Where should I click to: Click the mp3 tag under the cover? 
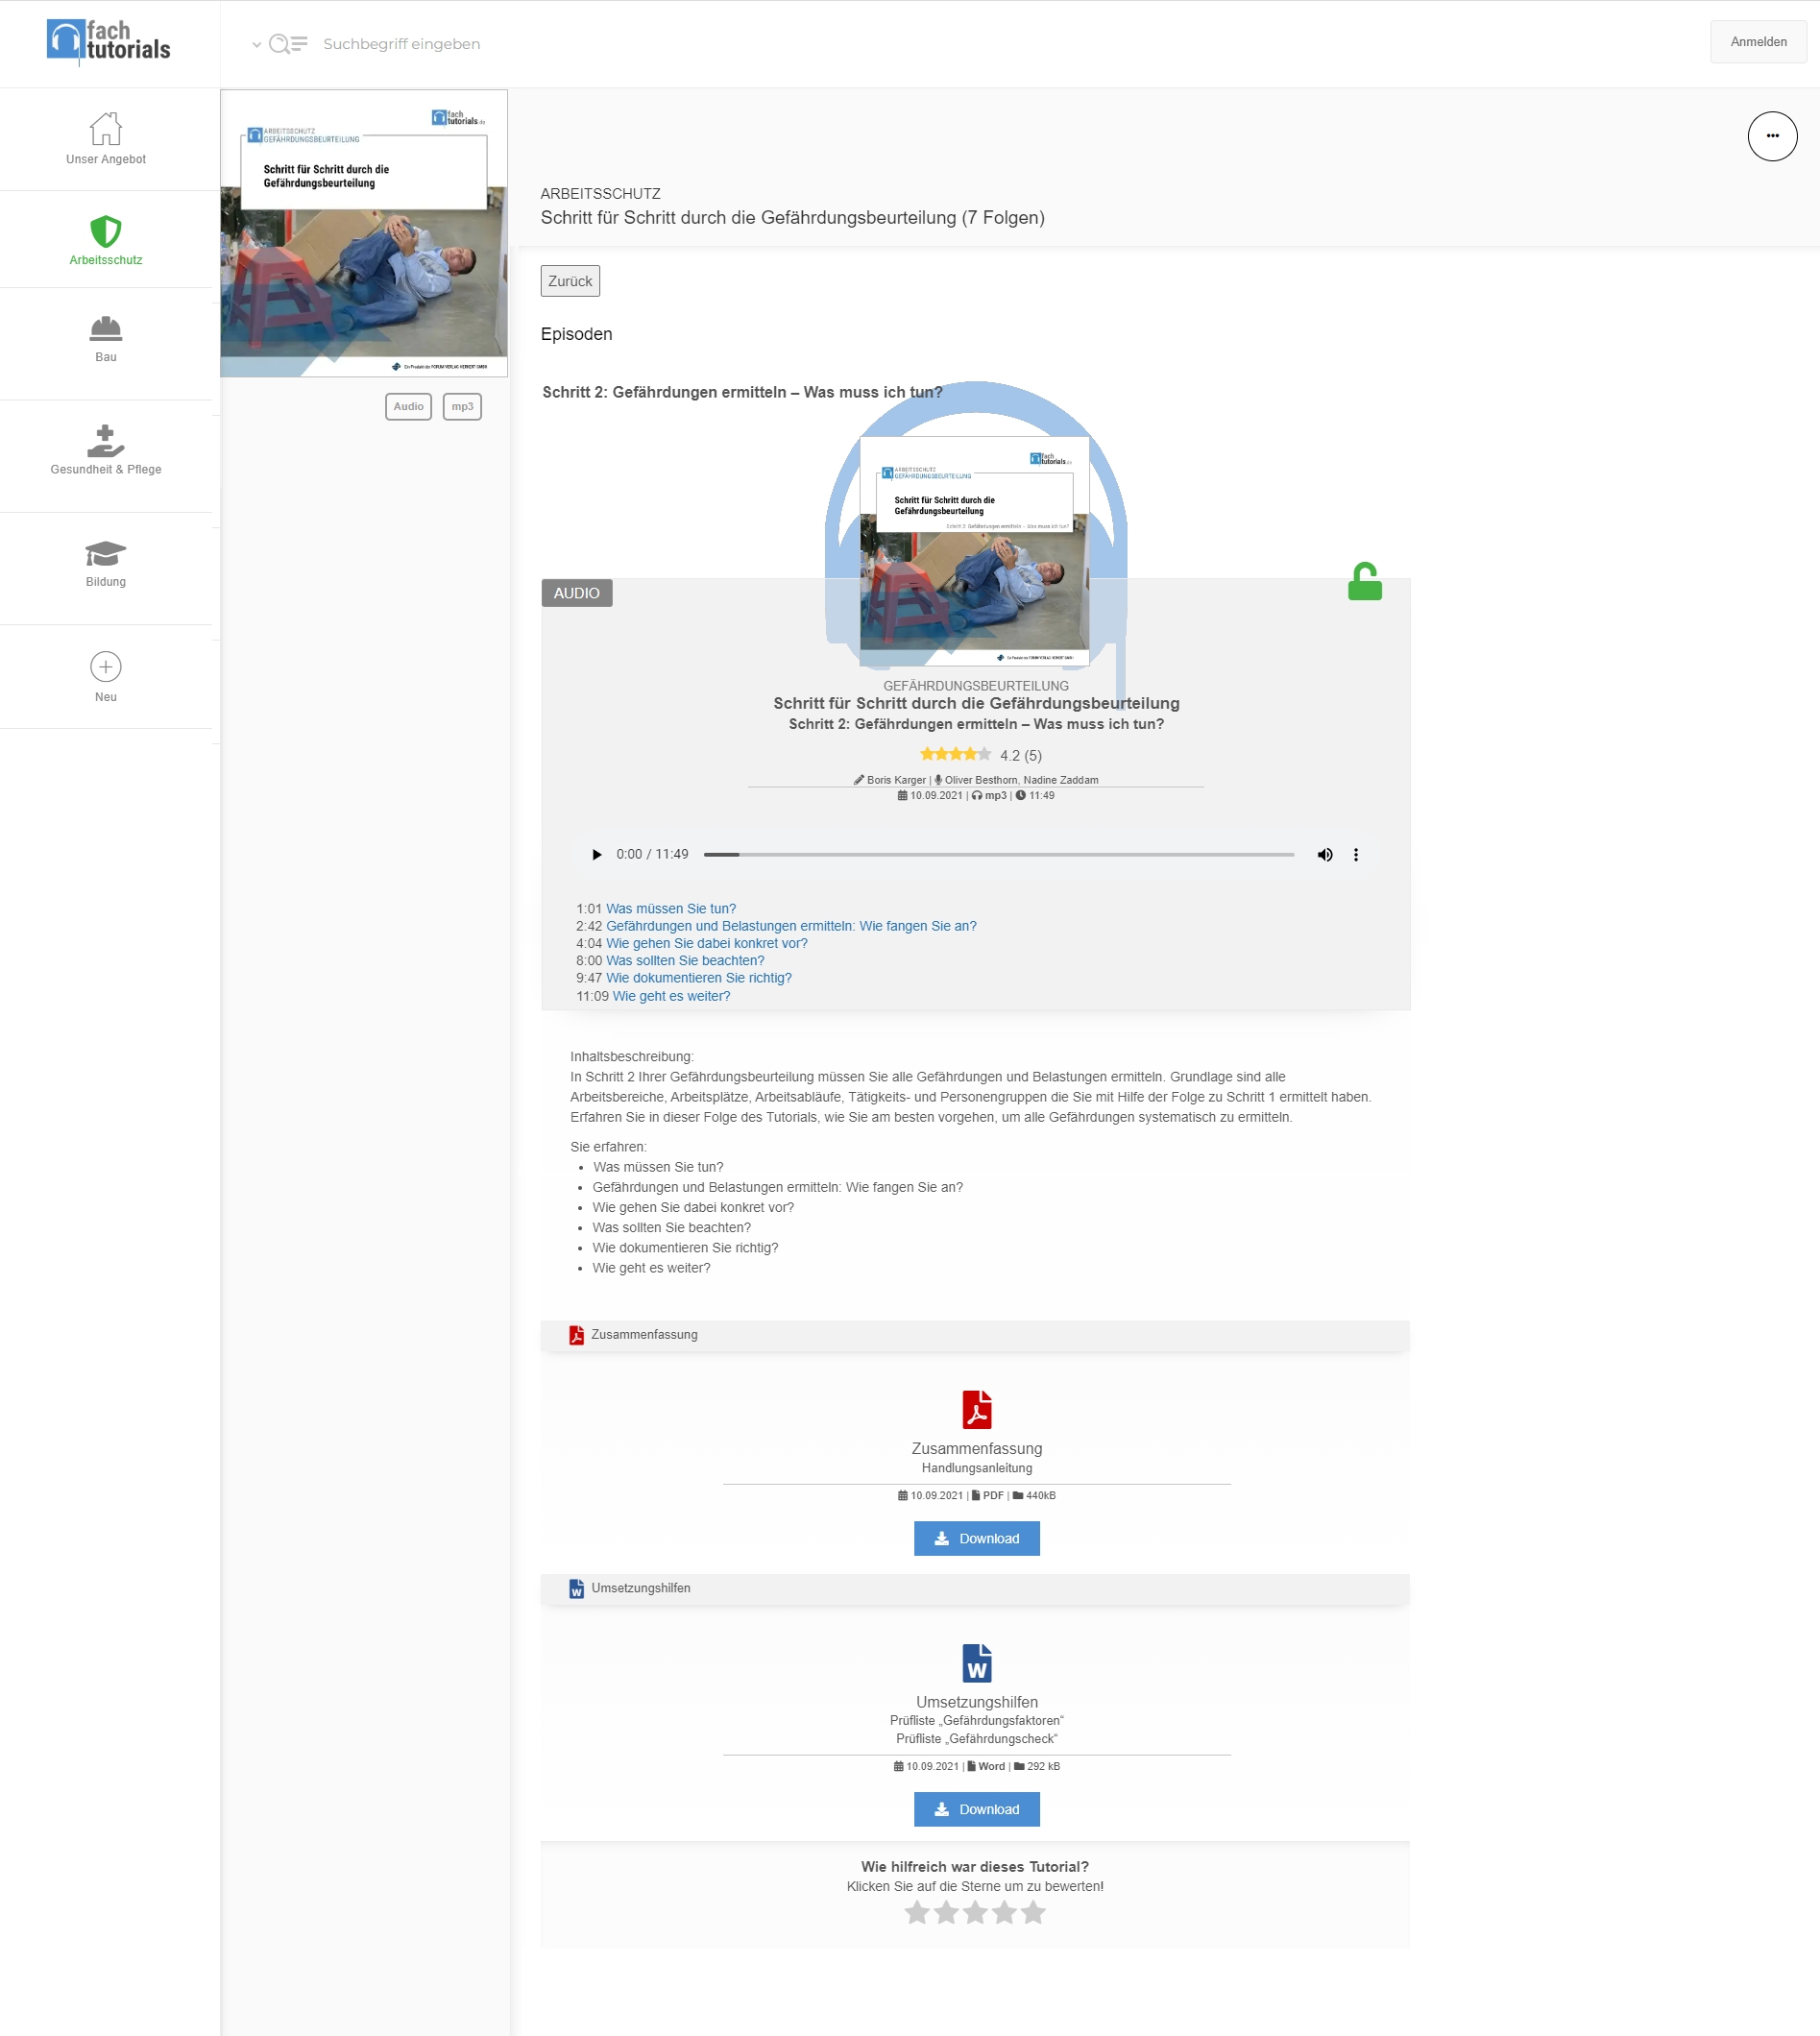(462, 407)
